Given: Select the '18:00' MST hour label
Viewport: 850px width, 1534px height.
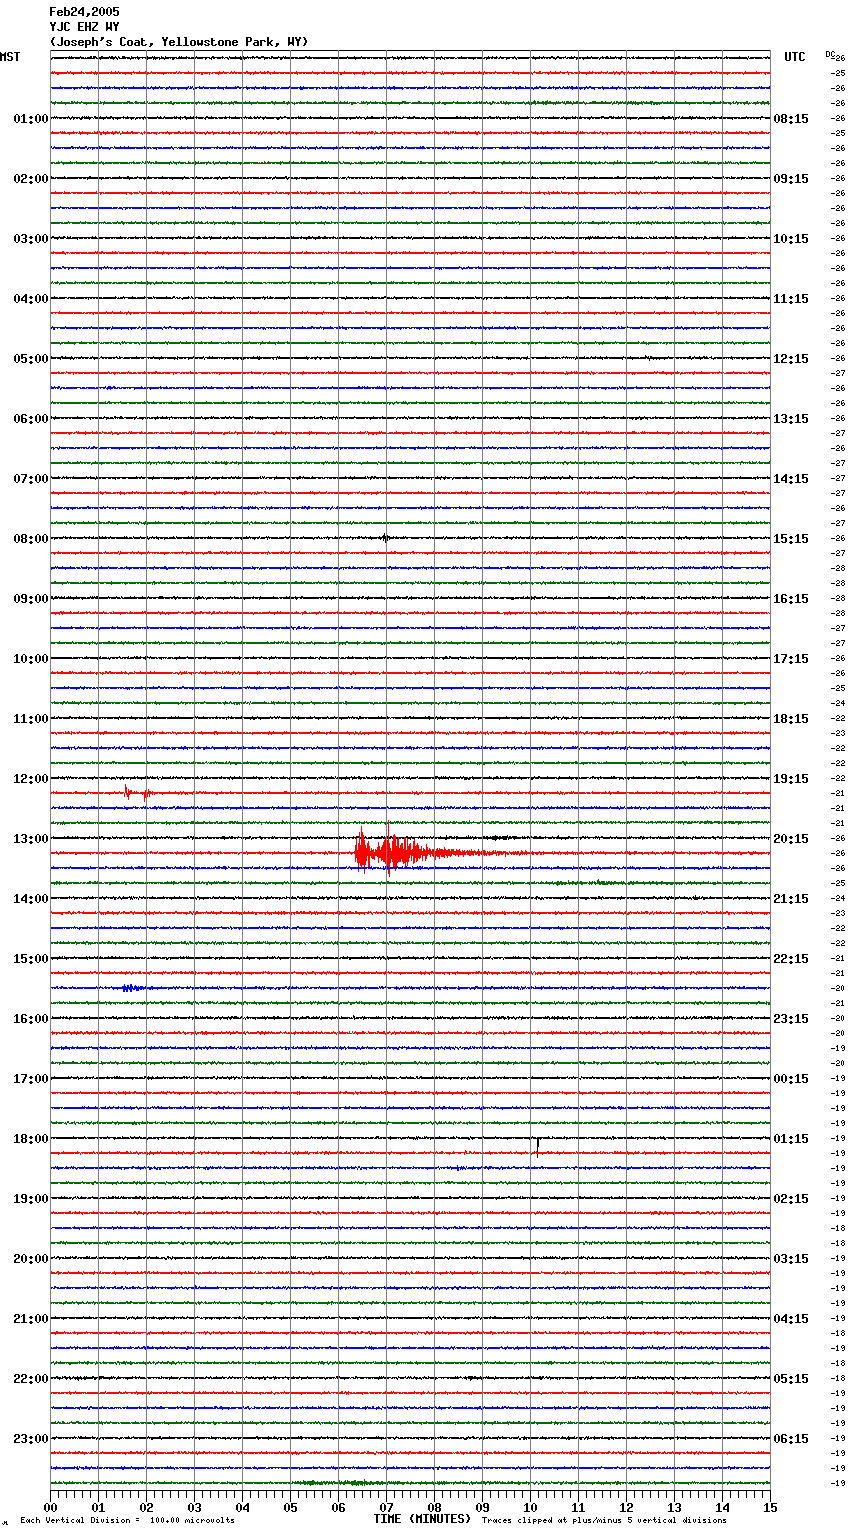Looking at the screenshot, I should point(31,1139).
